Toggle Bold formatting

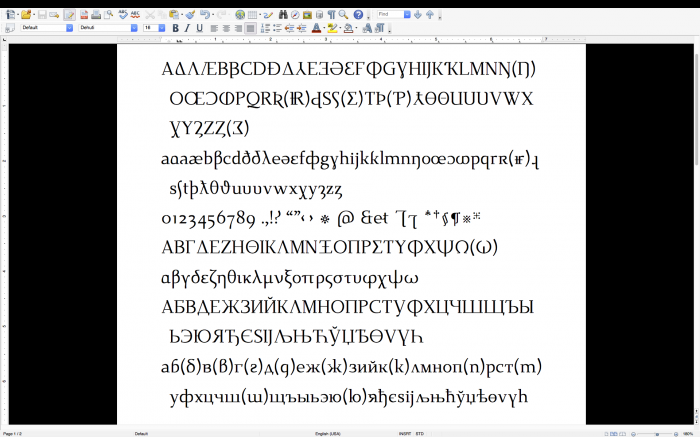(x=175, y=28)
